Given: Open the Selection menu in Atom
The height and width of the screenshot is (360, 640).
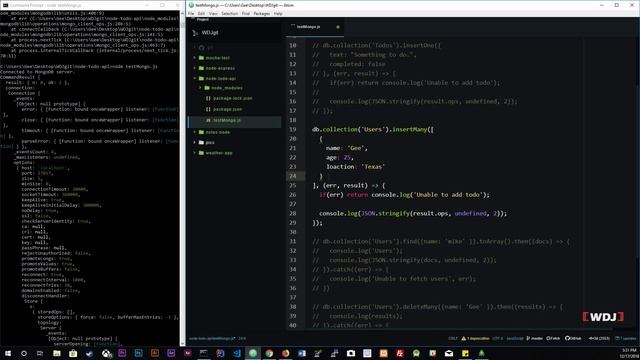Looking at the screenshot, I should (x=229, y=13).
